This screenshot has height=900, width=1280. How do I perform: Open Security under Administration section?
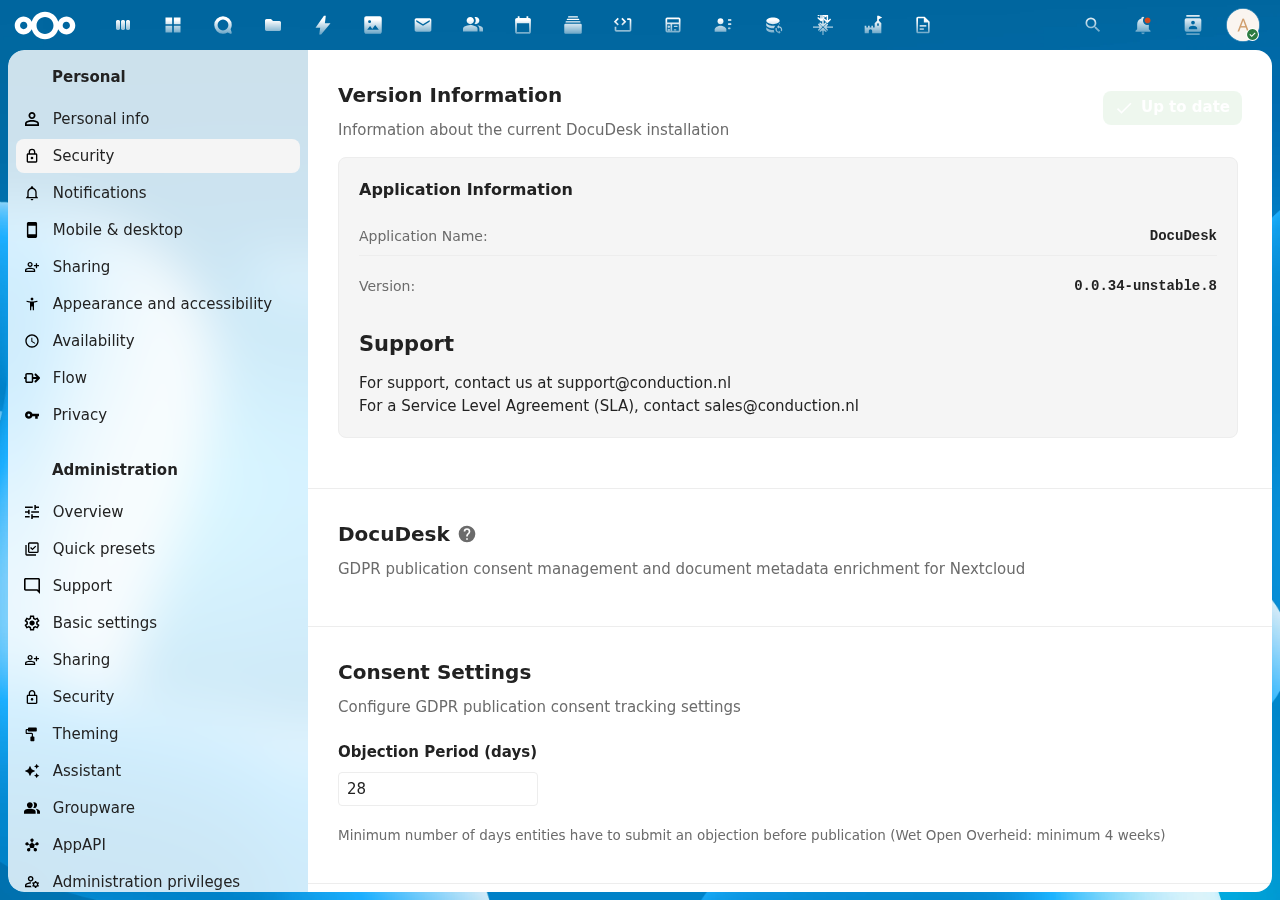(158, 697)
